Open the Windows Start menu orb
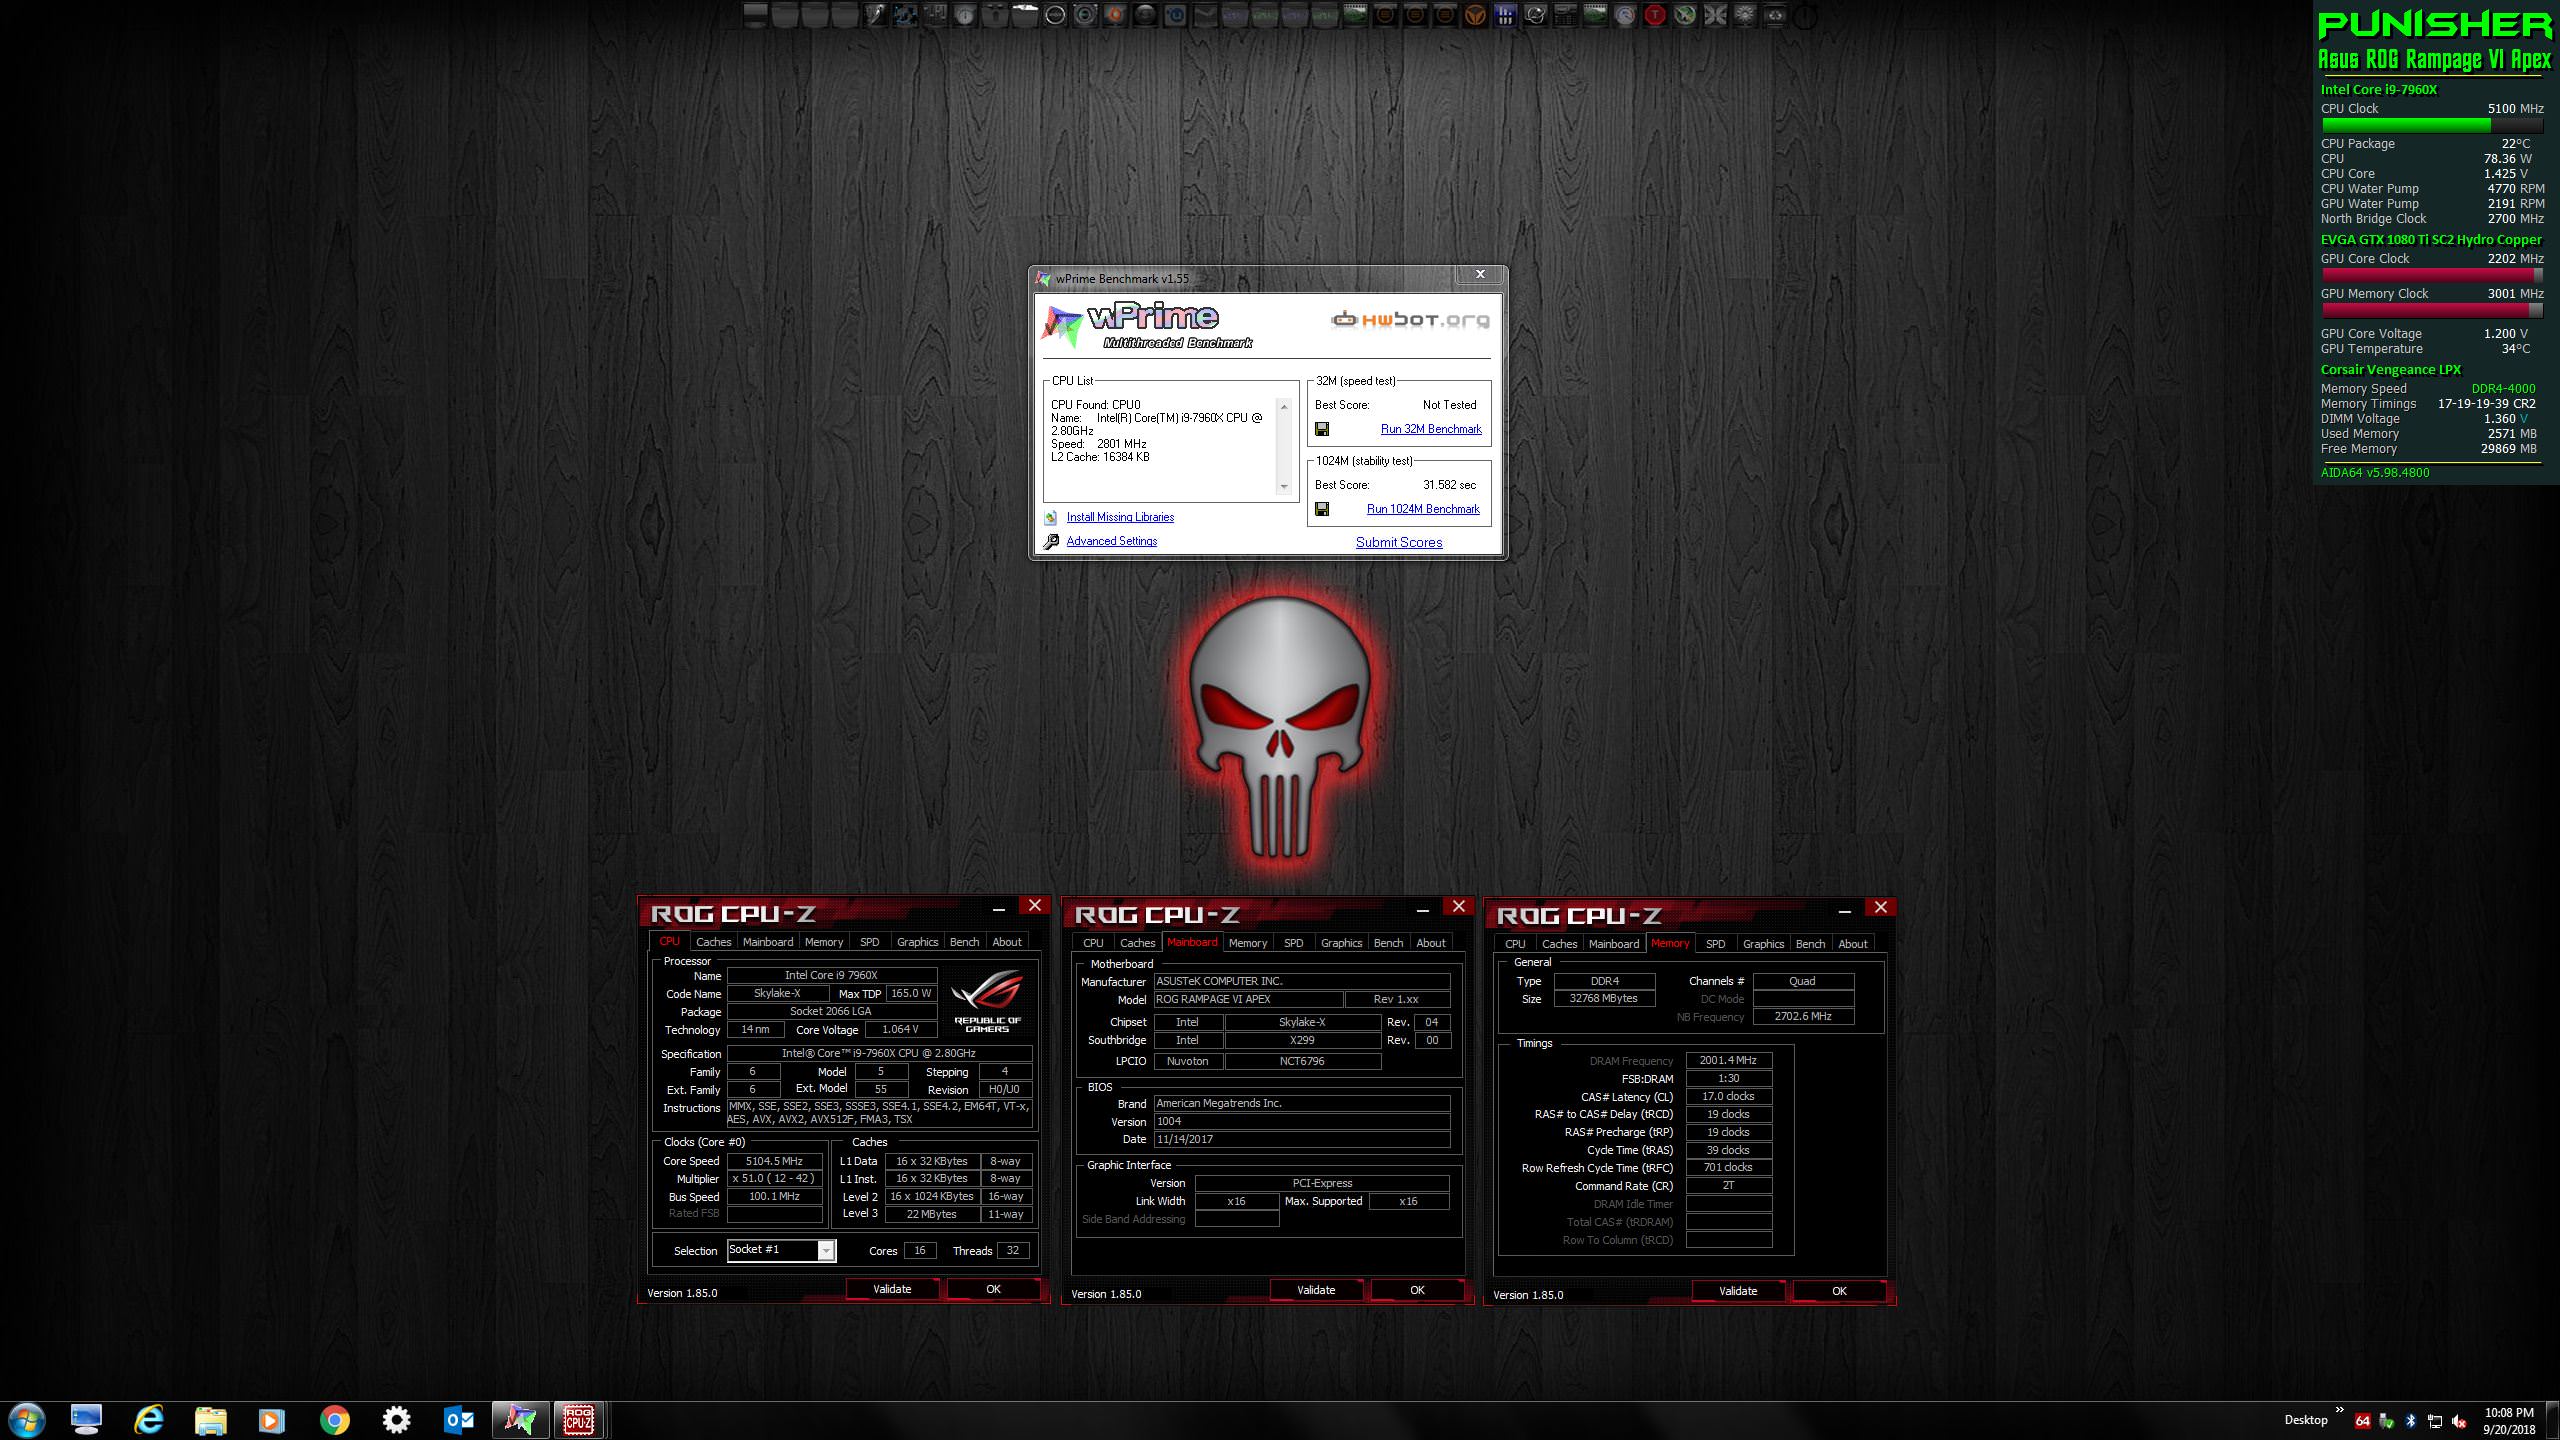The image size is (2560, 1440). pos(25,1420)
